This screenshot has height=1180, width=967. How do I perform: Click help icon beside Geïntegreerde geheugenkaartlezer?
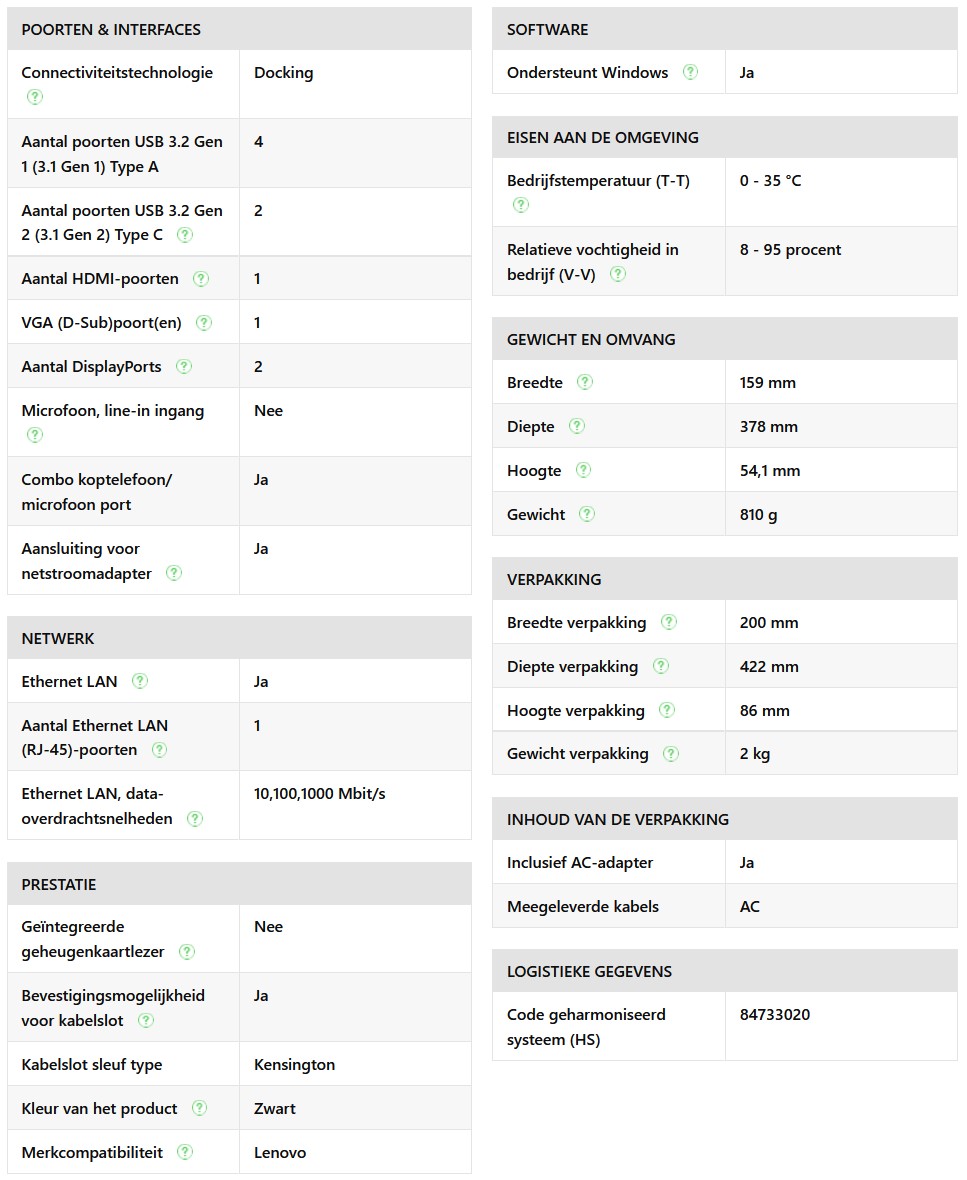pyautogui.click(x=187, y=952)
